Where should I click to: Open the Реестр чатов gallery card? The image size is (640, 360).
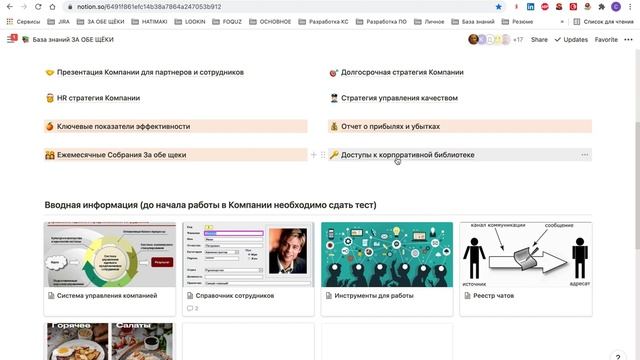coord(526,269)
